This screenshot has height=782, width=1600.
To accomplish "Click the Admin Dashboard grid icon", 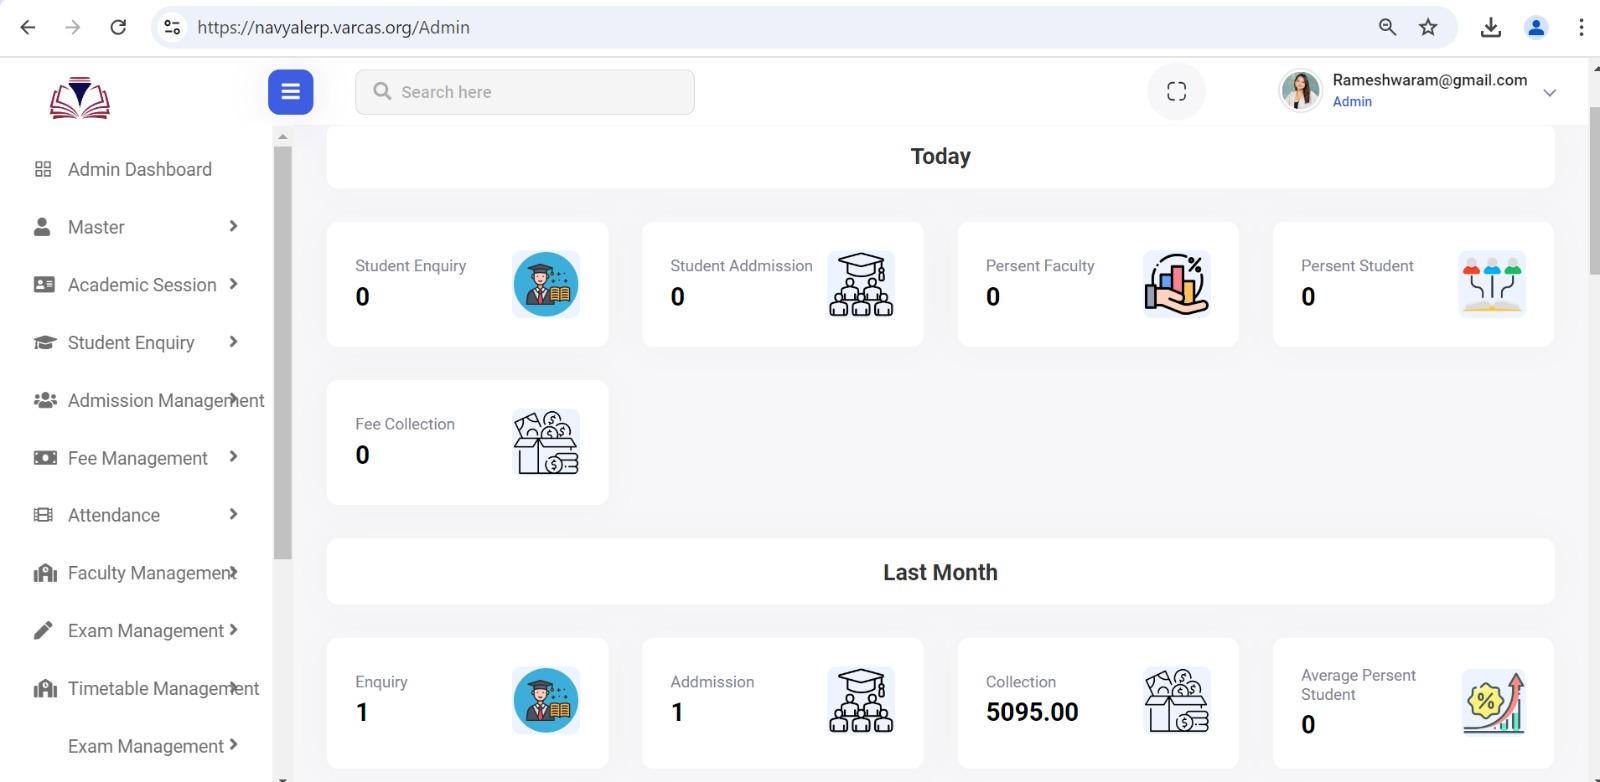I will coord(43,169).
